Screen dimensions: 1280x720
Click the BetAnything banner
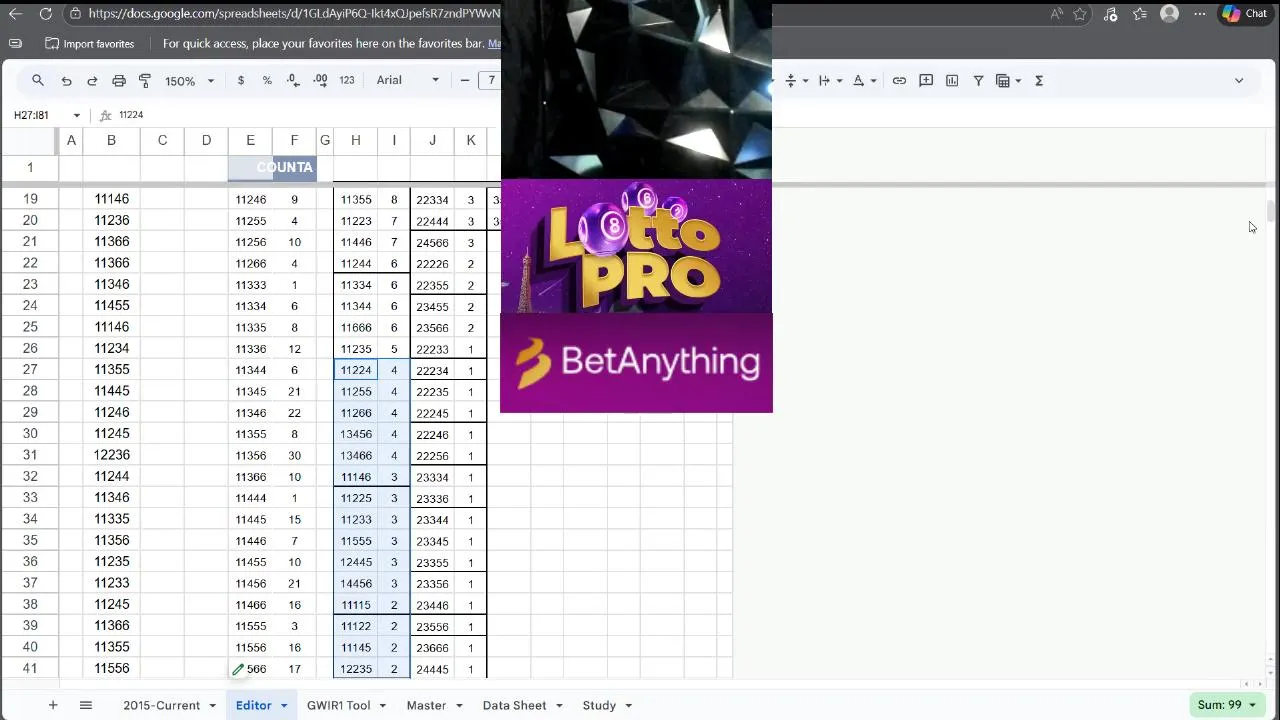[636, 363]
